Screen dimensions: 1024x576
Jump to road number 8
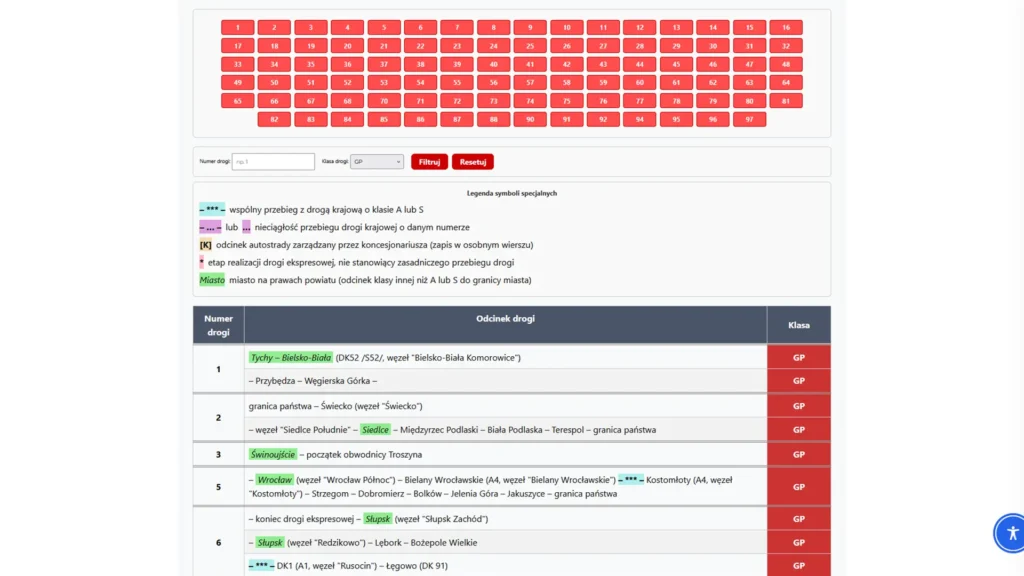pos(493,28)
